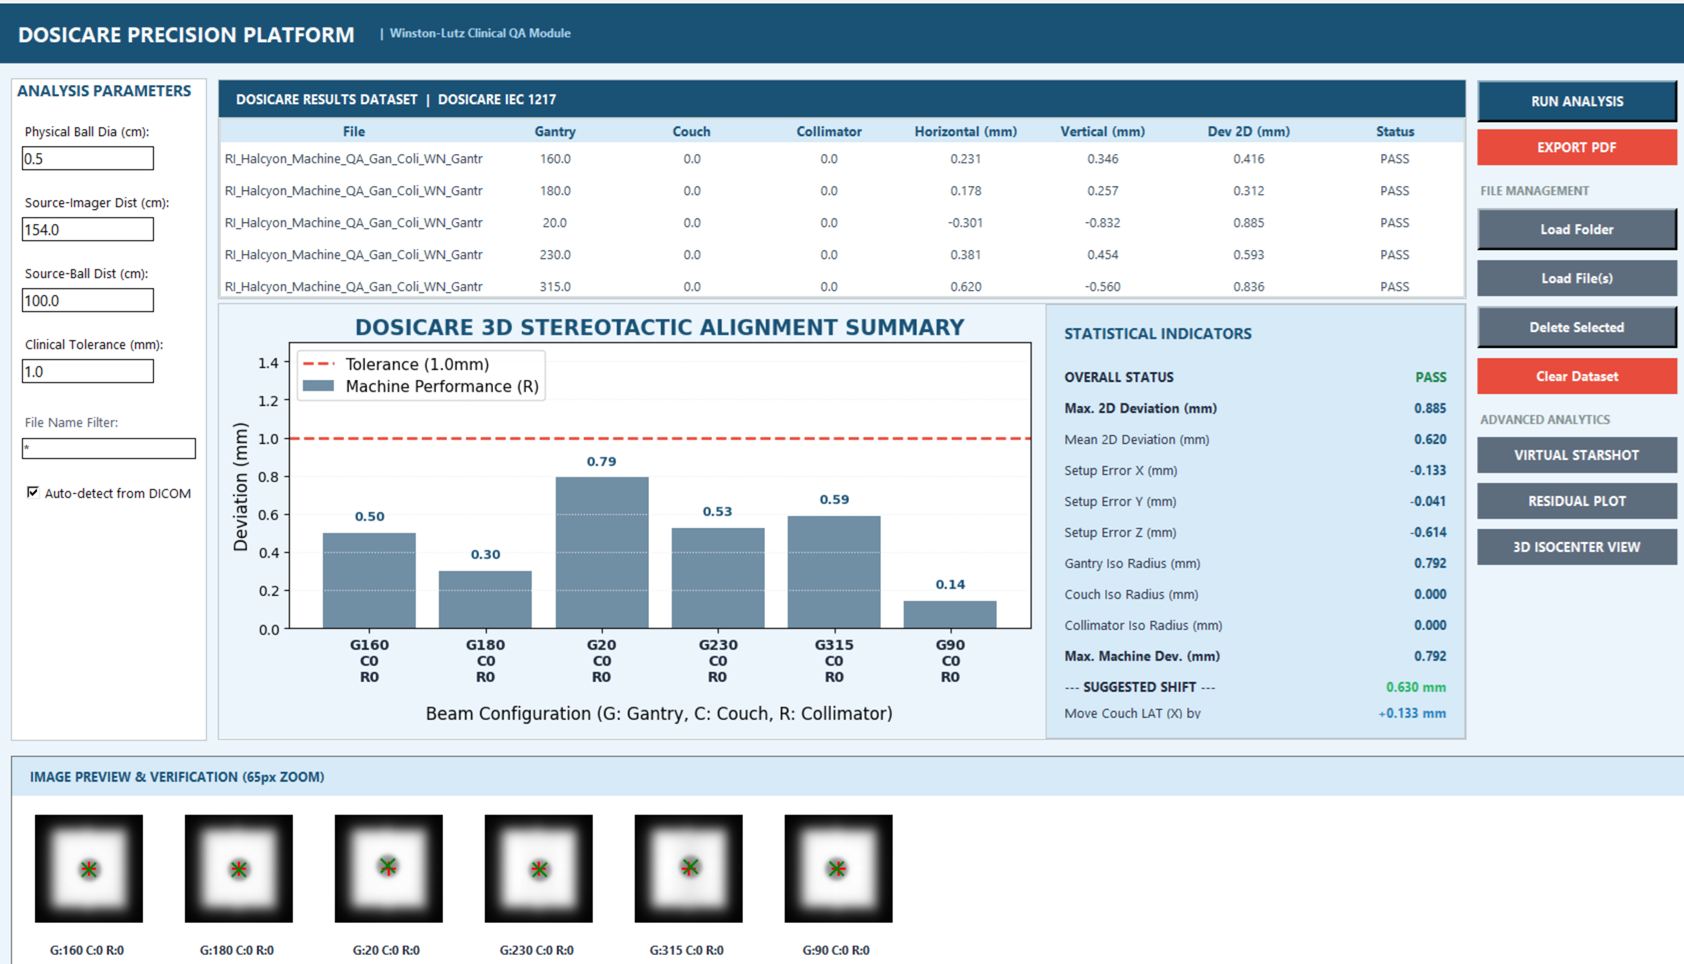Select the G:230 C:0 R:0 preview thumbnail
Image resolution: width=1684 pixels, height=964 pixels.
point(539,868)
